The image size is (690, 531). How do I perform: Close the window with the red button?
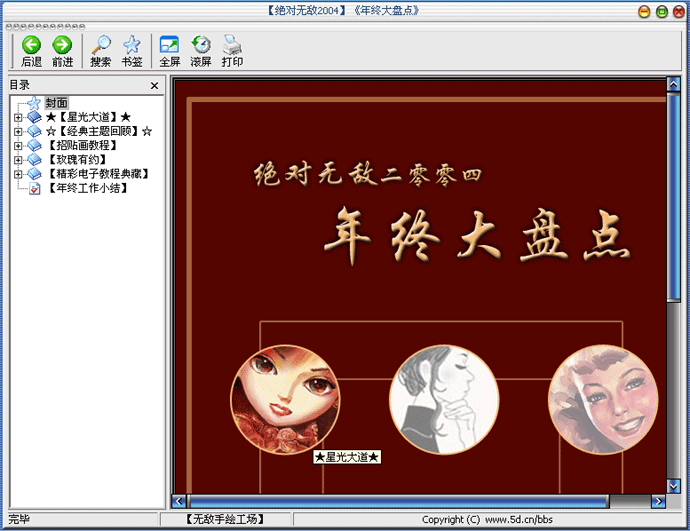click(x=679, y=11)
